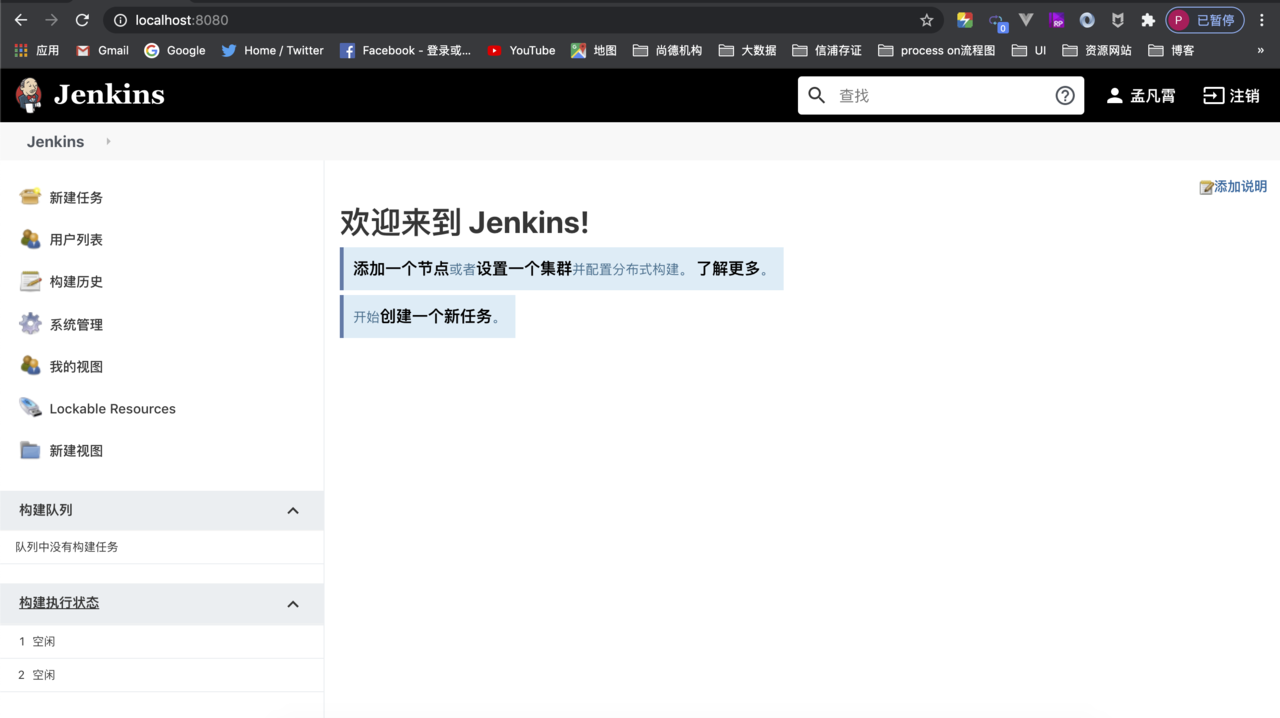
Task: Click the 新建任务 new item icon
Action: 30,197
